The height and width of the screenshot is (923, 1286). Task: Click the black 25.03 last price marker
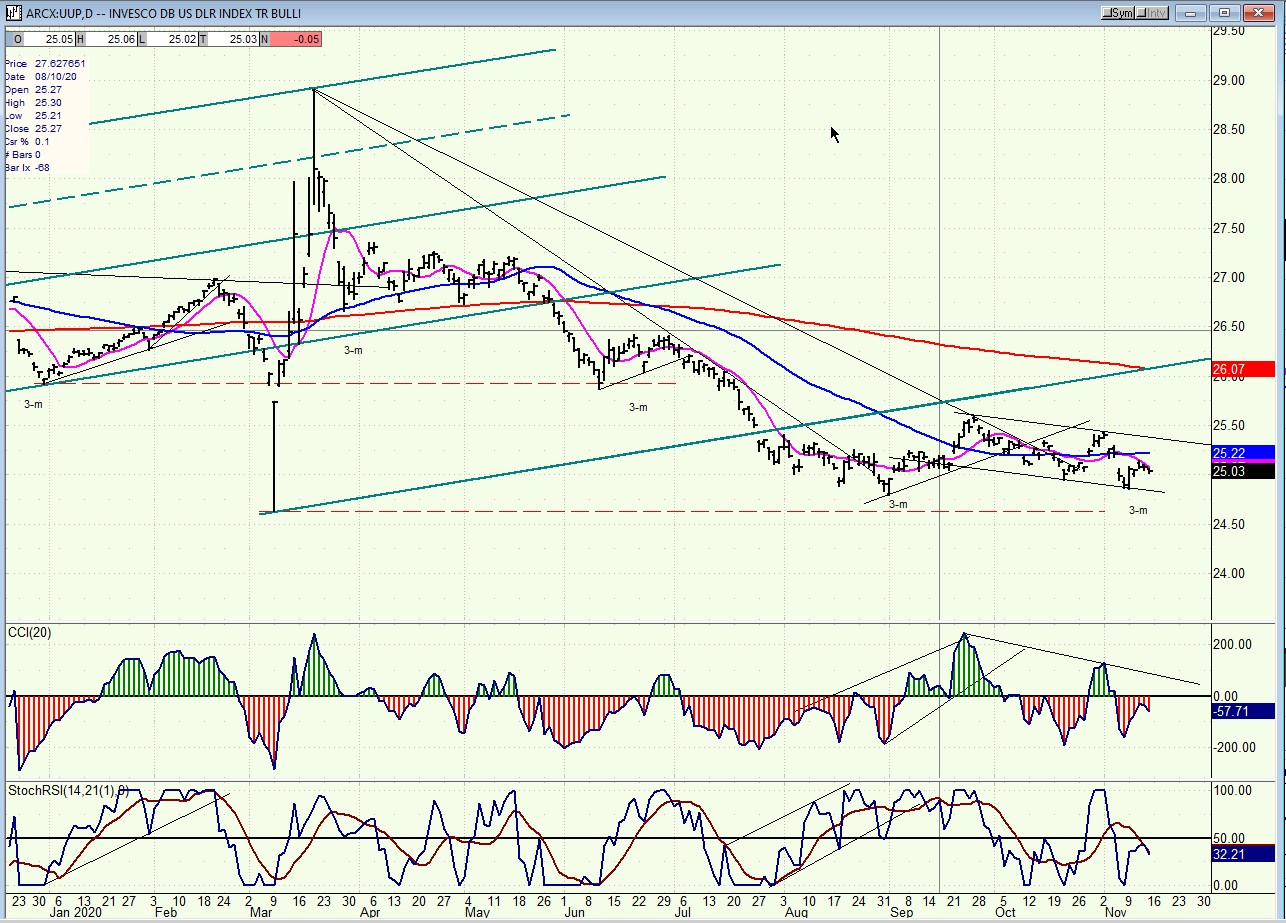coord(1240,471)
